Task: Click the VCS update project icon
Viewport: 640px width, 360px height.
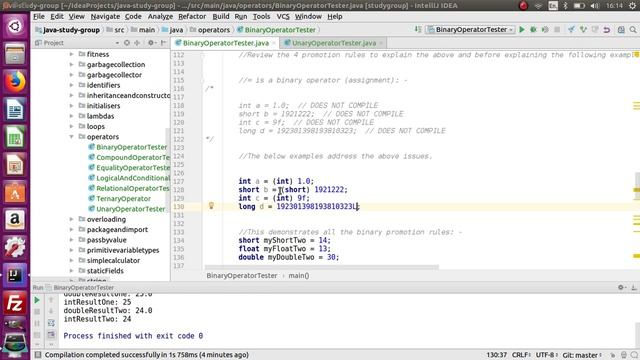Action: pyautogui.click(x=571, y=29)
